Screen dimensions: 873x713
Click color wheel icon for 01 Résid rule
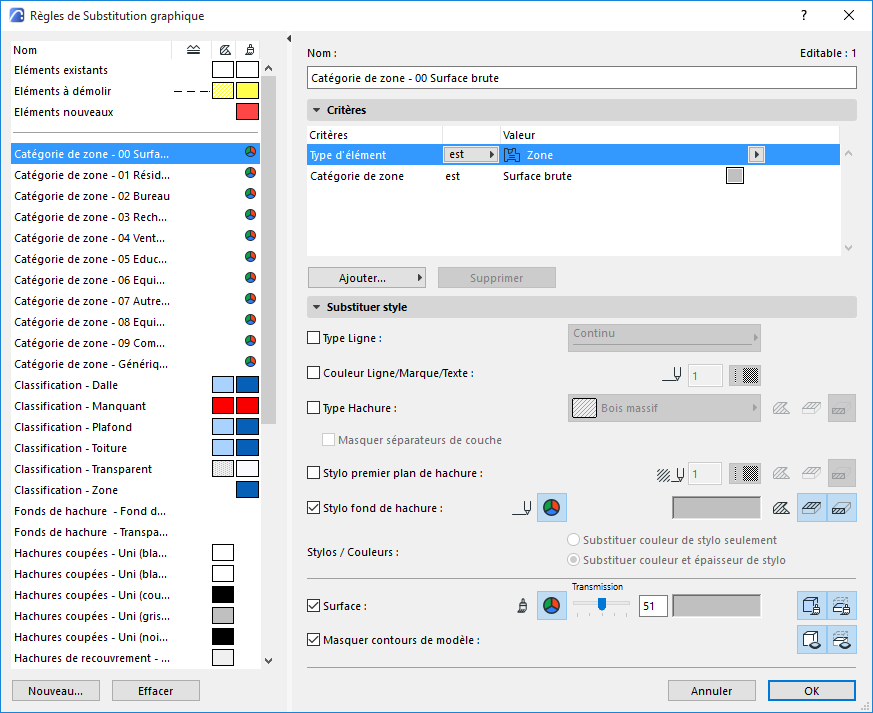click(251, 173)
